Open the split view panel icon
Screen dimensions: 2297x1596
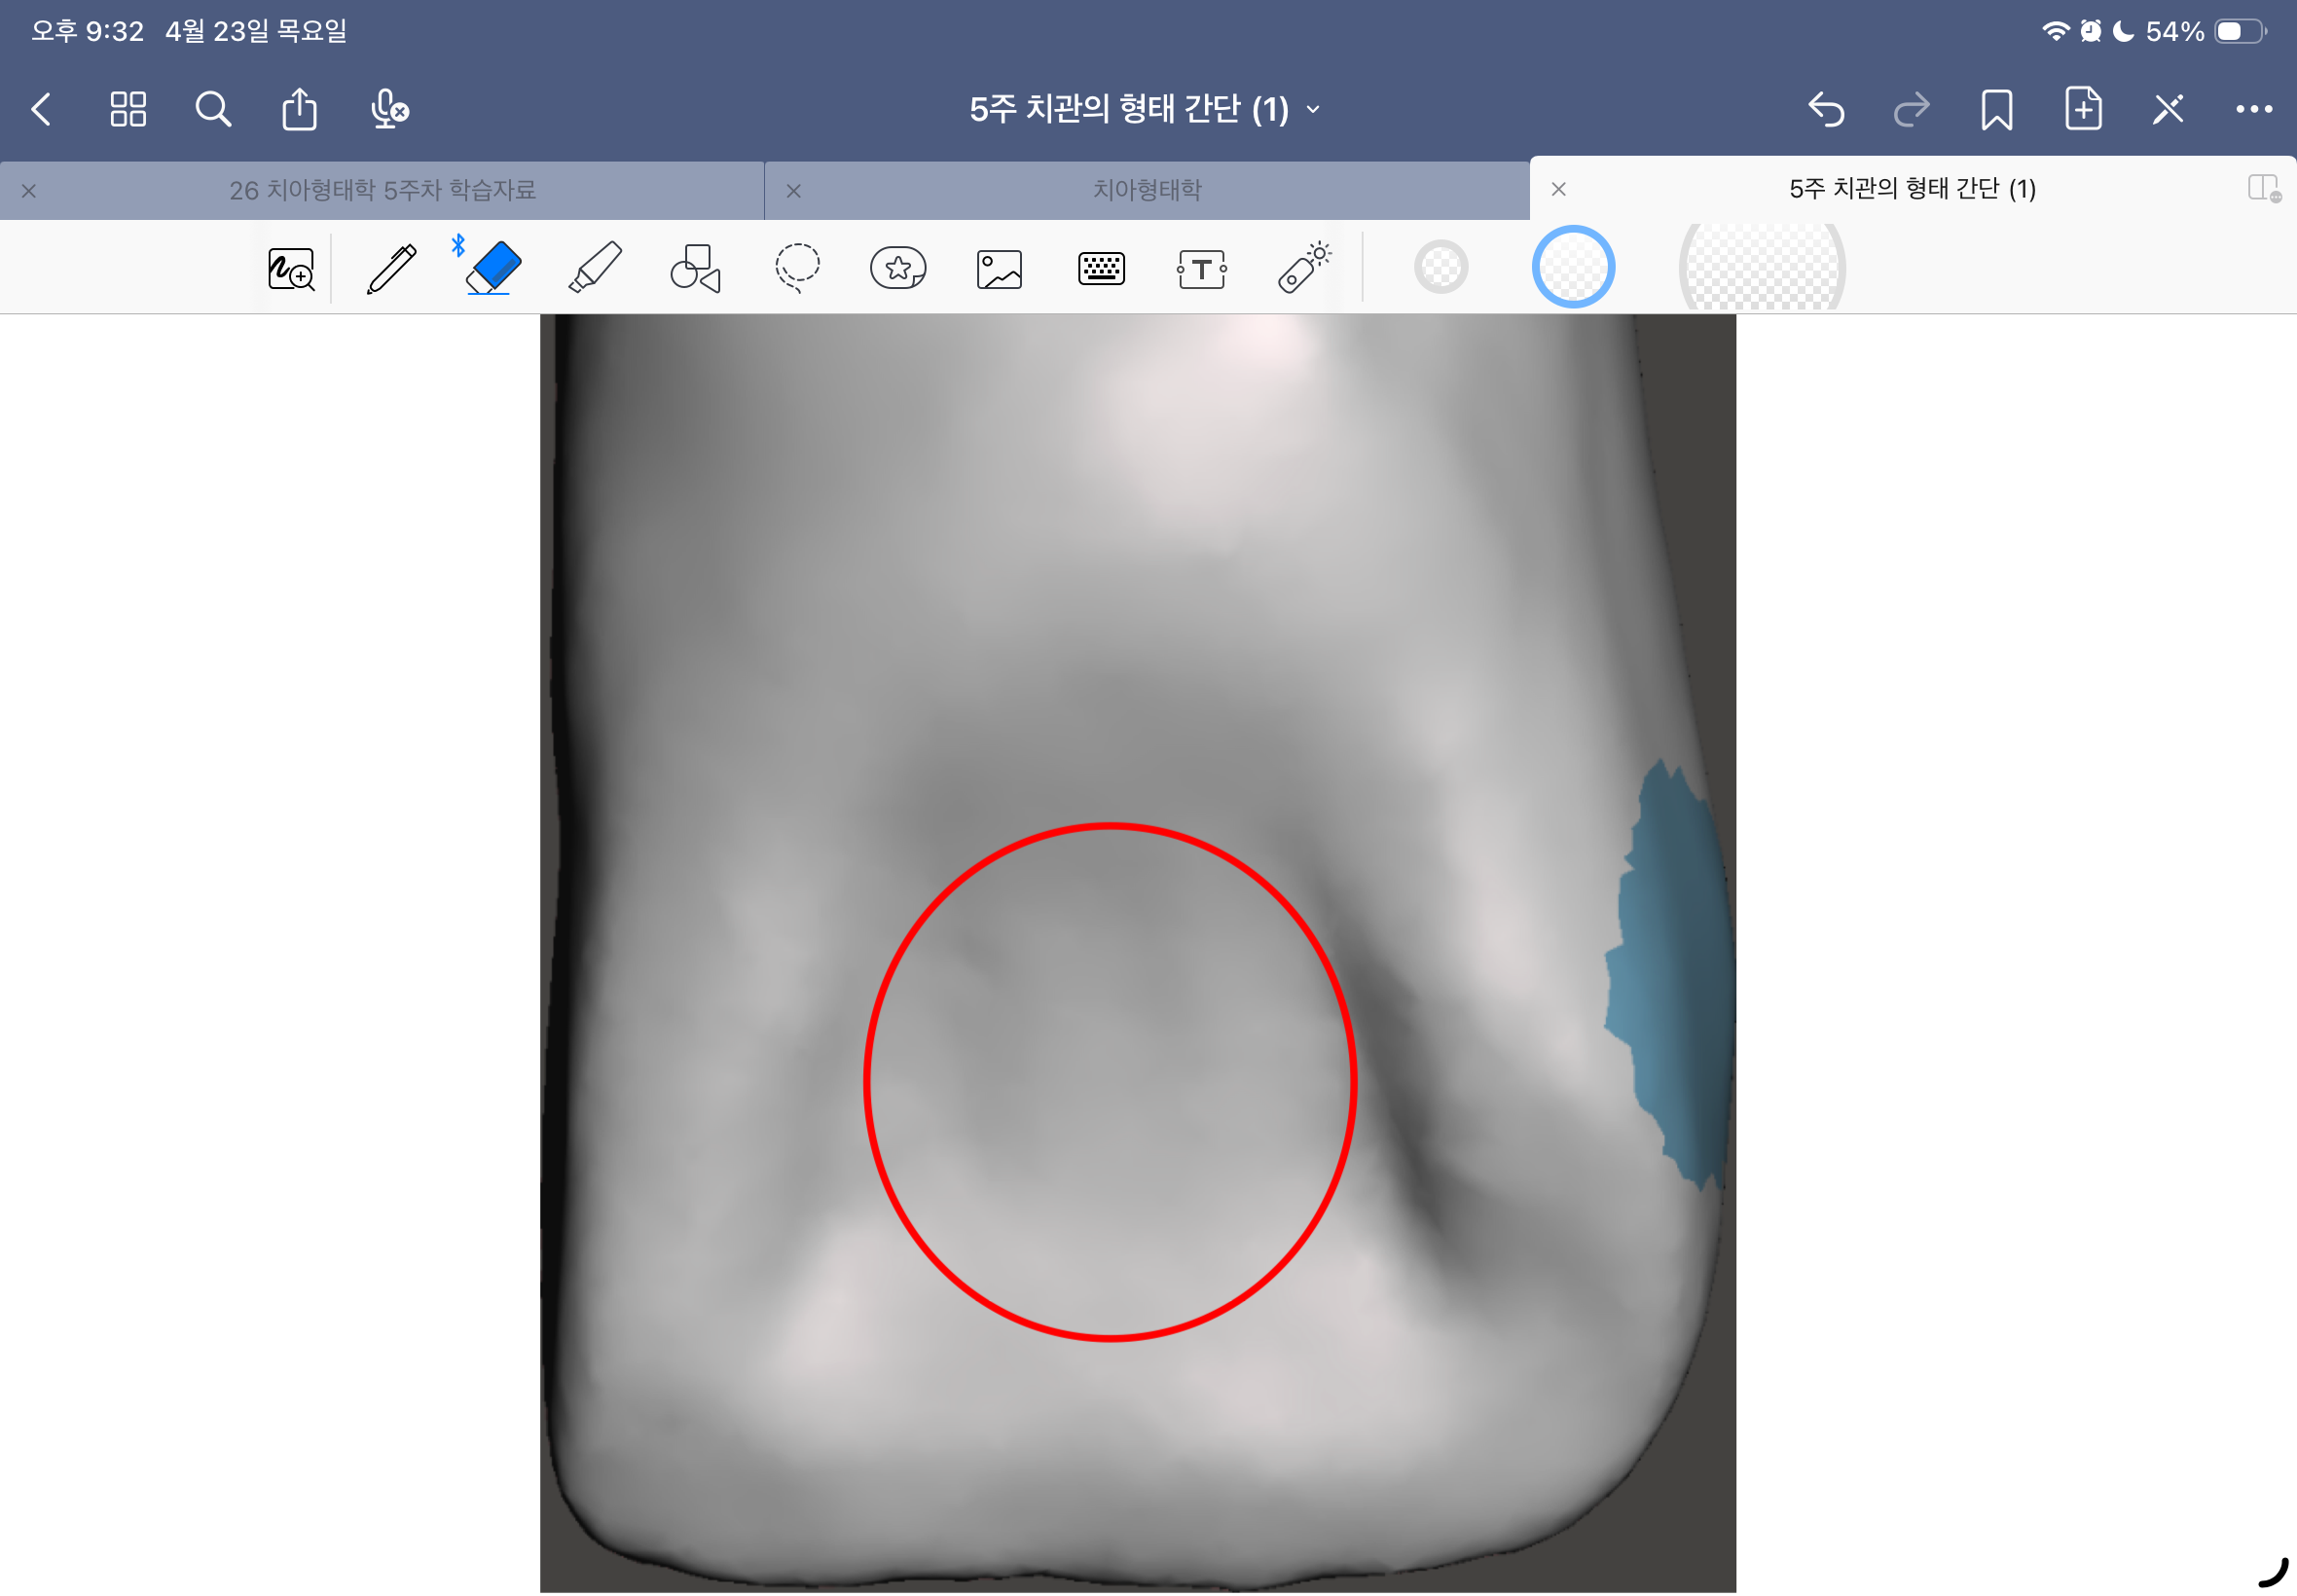tap(2262, 188)
